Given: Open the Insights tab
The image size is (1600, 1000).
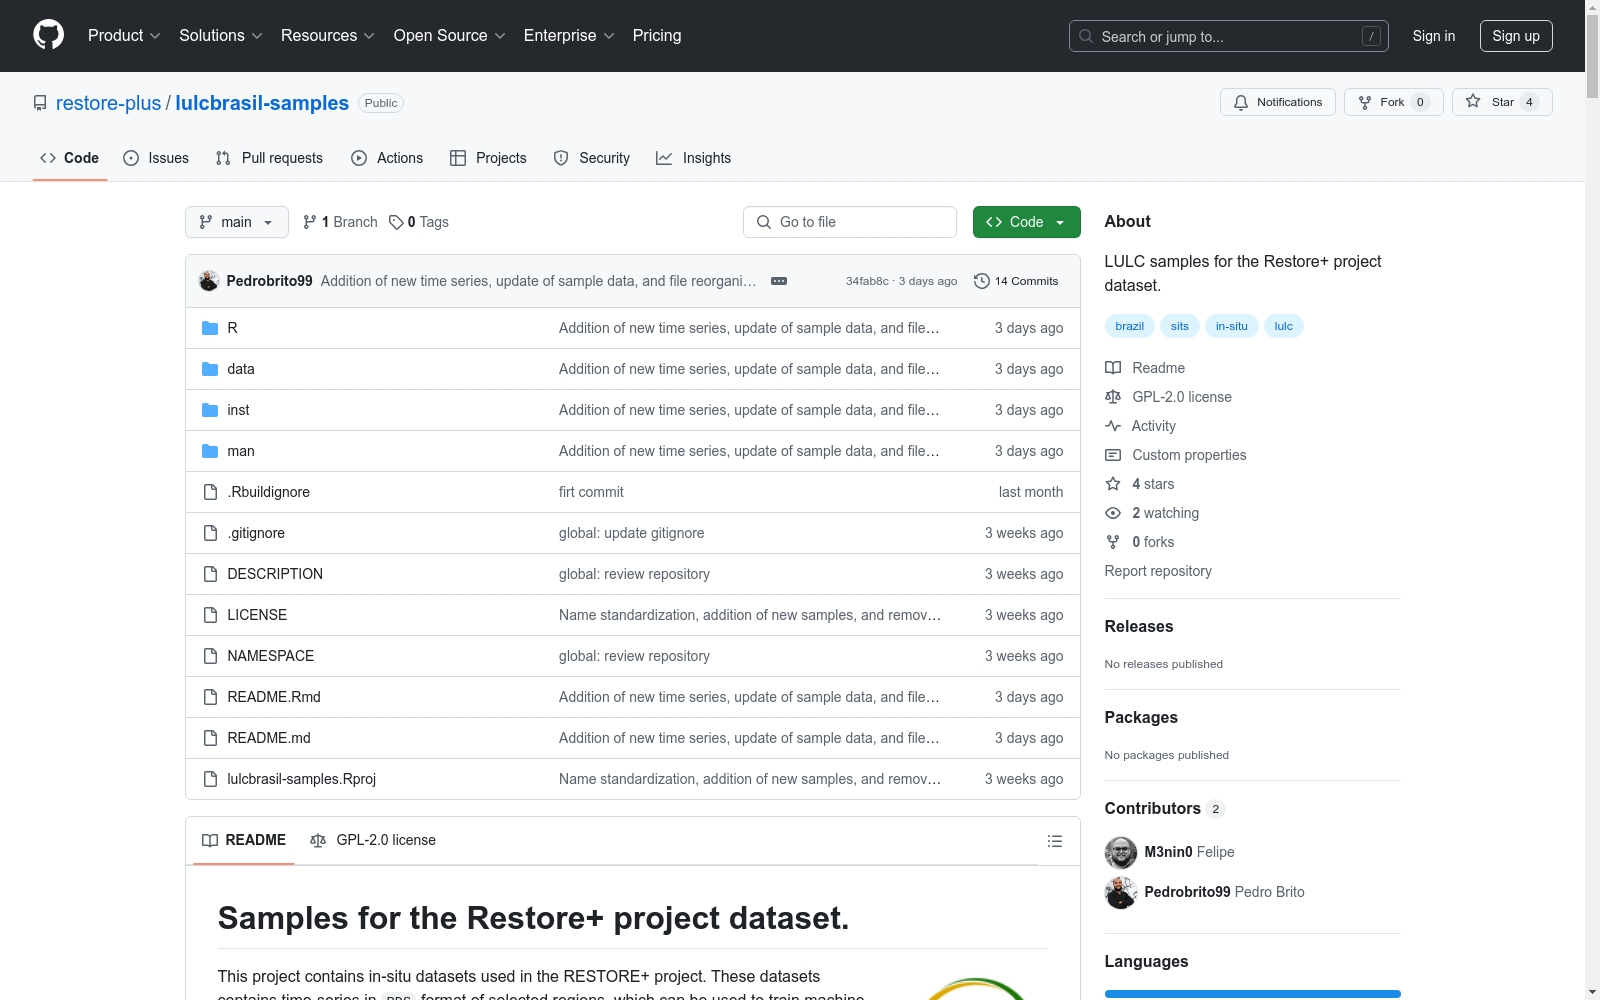Looking at the screenshot, I should coord(694,158).
